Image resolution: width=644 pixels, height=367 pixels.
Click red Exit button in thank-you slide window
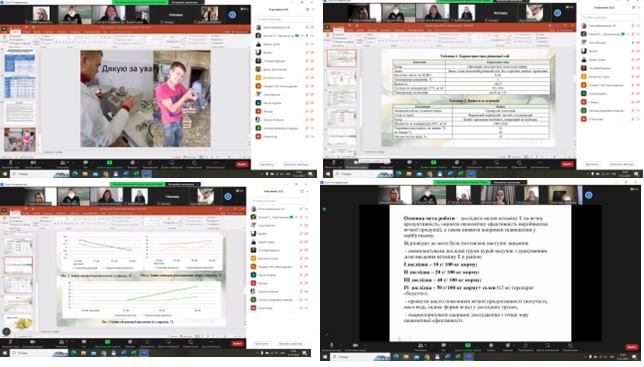click(242, 164)
